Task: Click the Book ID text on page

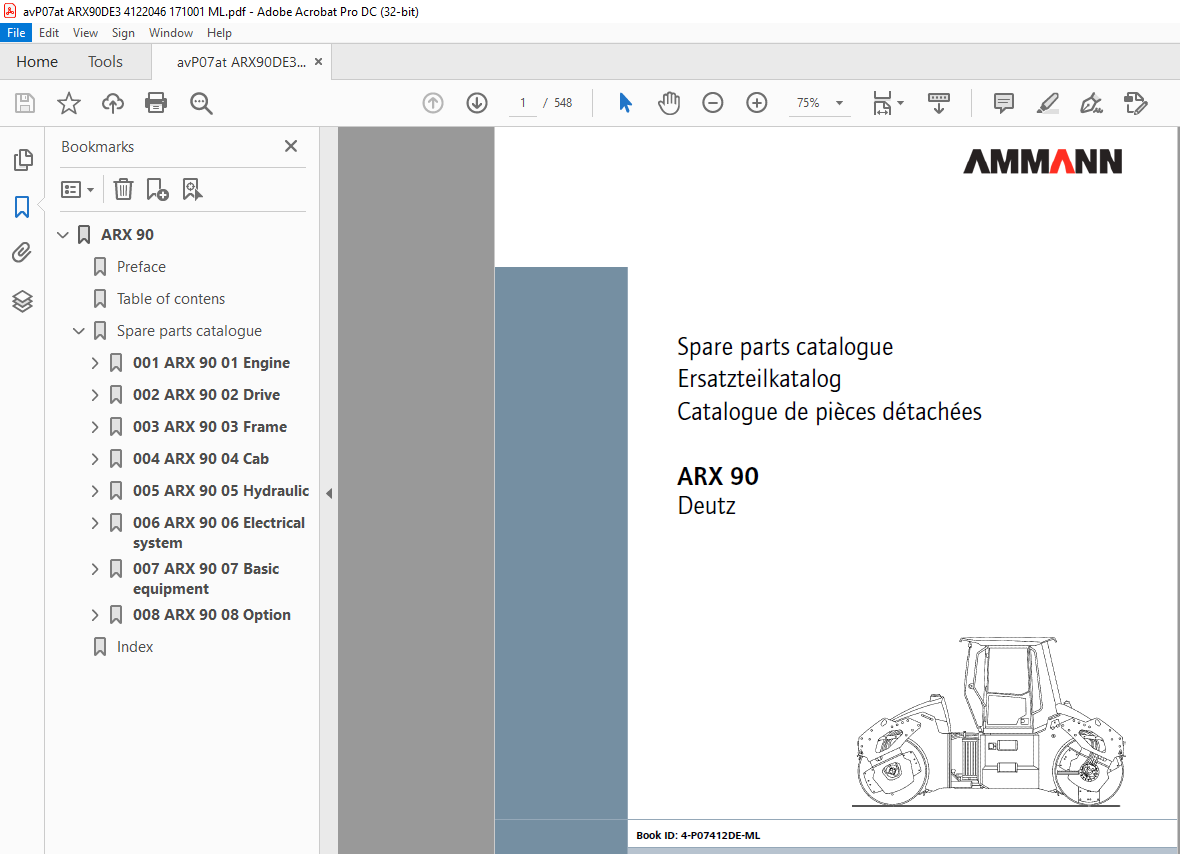Action: pos(698,835)
